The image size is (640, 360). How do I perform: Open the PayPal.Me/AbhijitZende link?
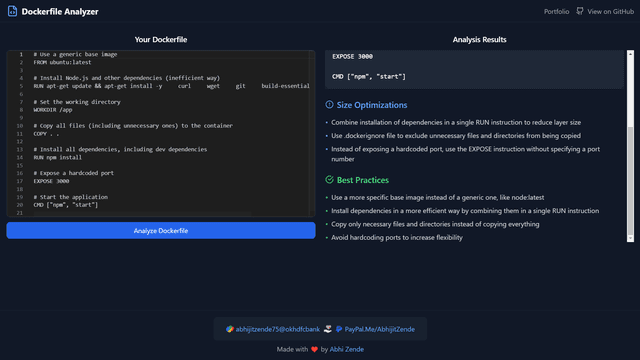(x=380, y=329)
